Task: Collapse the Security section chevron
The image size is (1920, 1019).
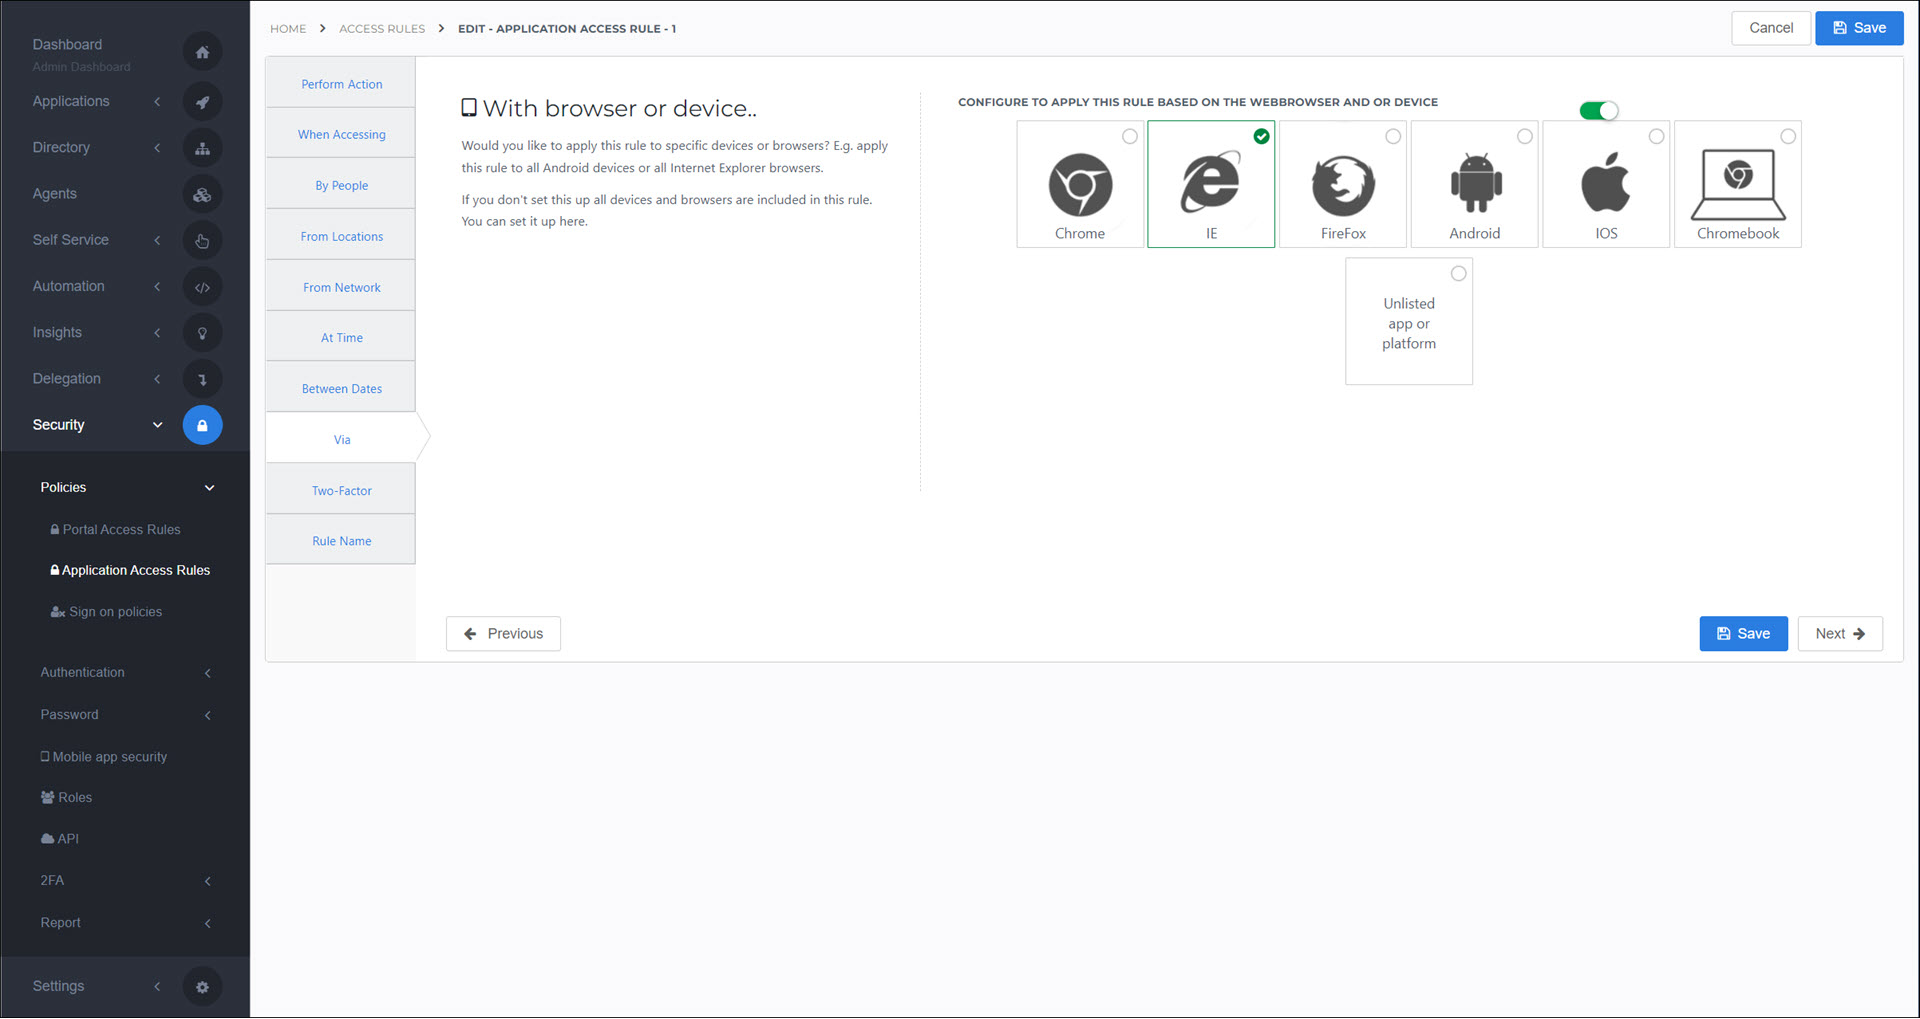Action: (157, 425)
